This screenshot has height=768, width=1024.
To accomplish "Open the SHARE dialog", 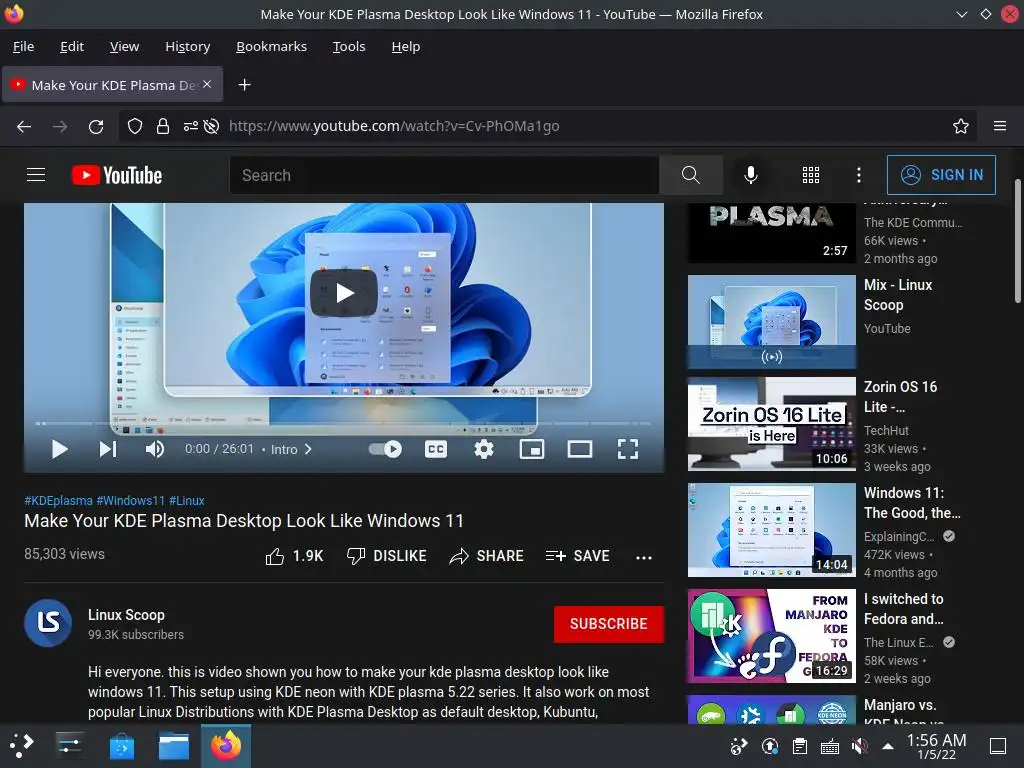I will pos(487,556).
